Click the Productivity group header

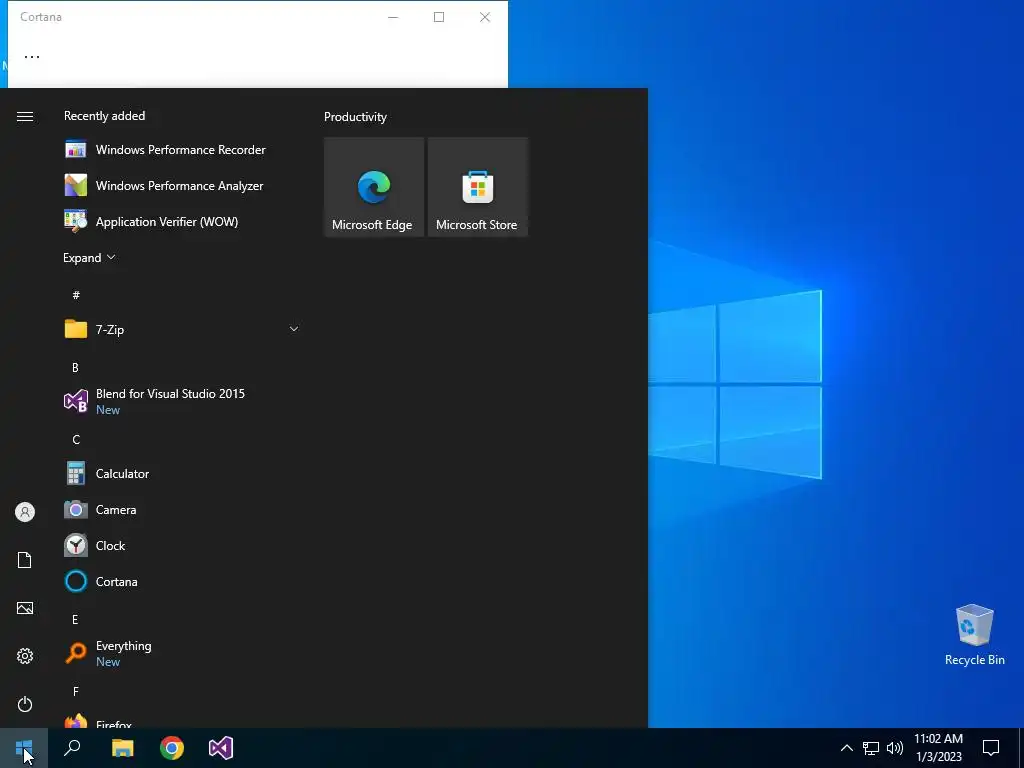coord(355,117)
